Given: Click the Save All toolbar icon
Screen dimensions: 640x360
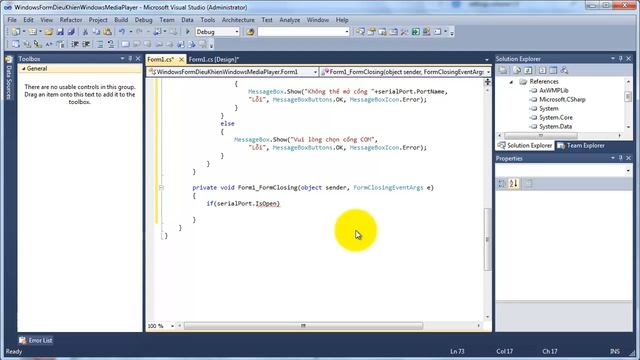Looking at the screenshot, I should [x=71, y=31].
